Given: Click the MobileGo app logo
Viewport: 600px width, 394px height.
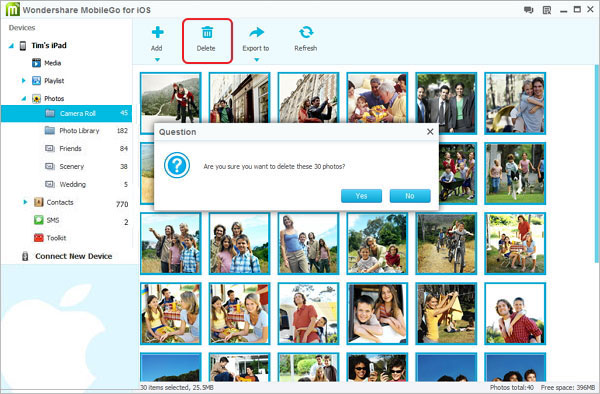Looking at the screenshot, I should point(13,10).
